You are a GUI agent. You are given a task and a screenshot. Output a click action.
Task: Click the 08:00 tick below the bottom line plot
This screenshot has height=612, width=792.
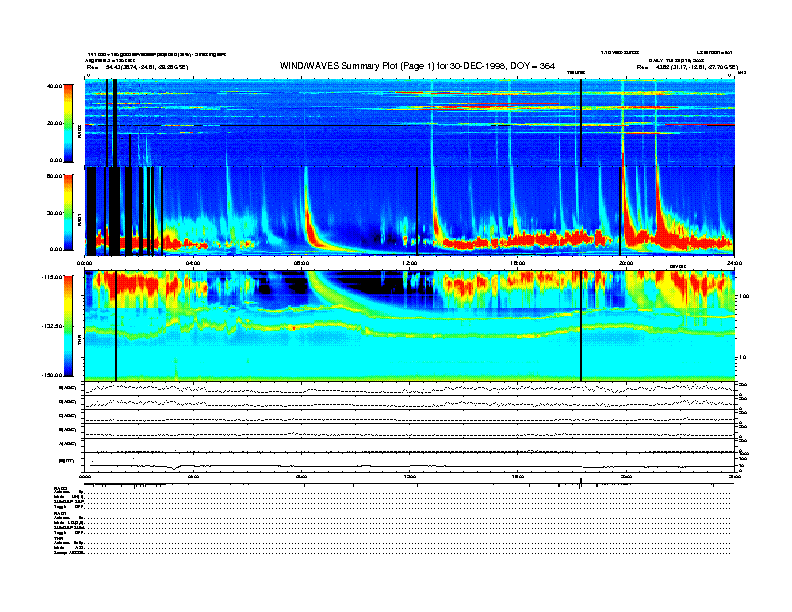tap(301, 476)
